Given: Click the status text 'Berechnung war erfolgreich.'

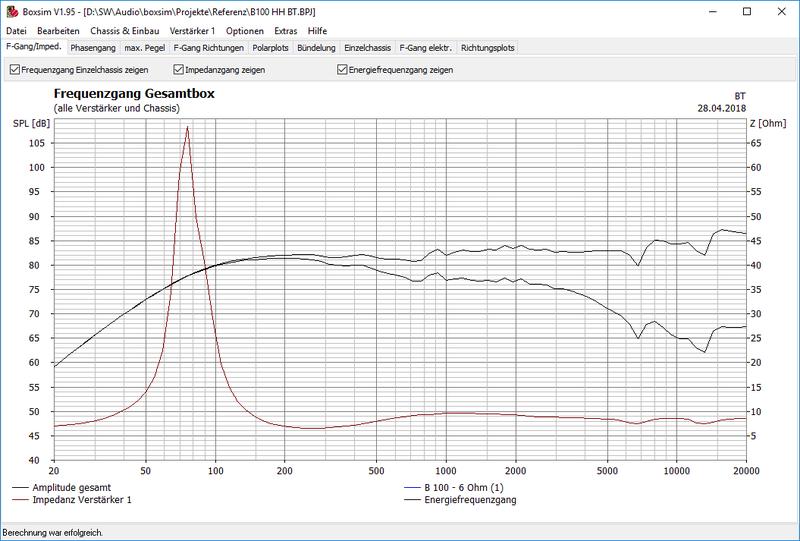Looking at the screenshot, I should 53,533.
